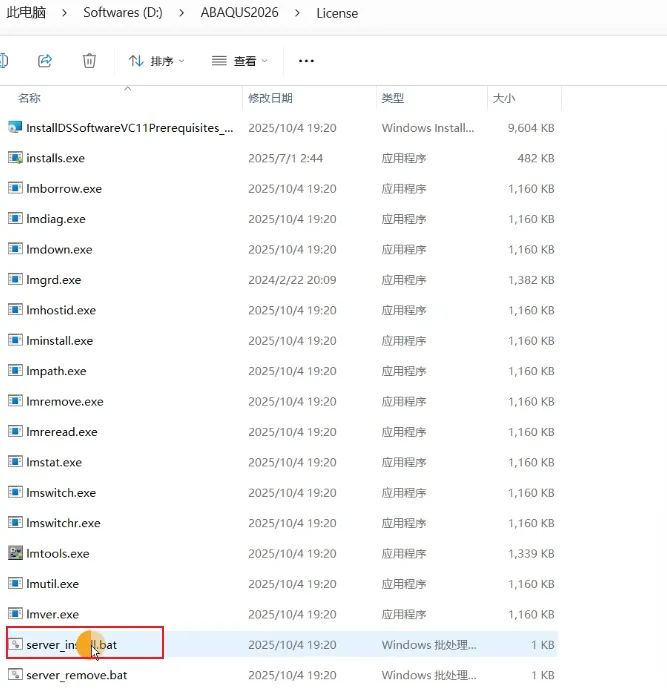Click type 应用程序 of lmutil.exe row
This screenshot has width=667, height=690.
[404, 584]
